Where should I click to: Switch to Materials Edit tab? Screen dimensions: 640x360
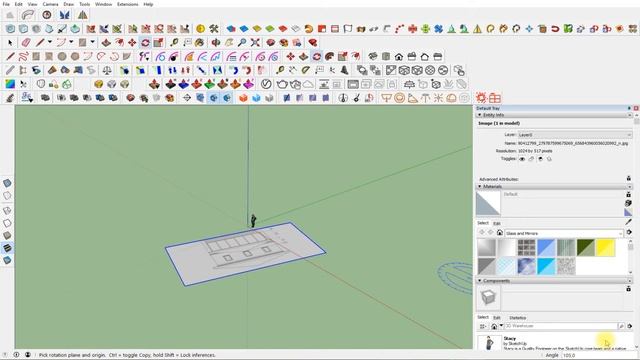point(497,223)
